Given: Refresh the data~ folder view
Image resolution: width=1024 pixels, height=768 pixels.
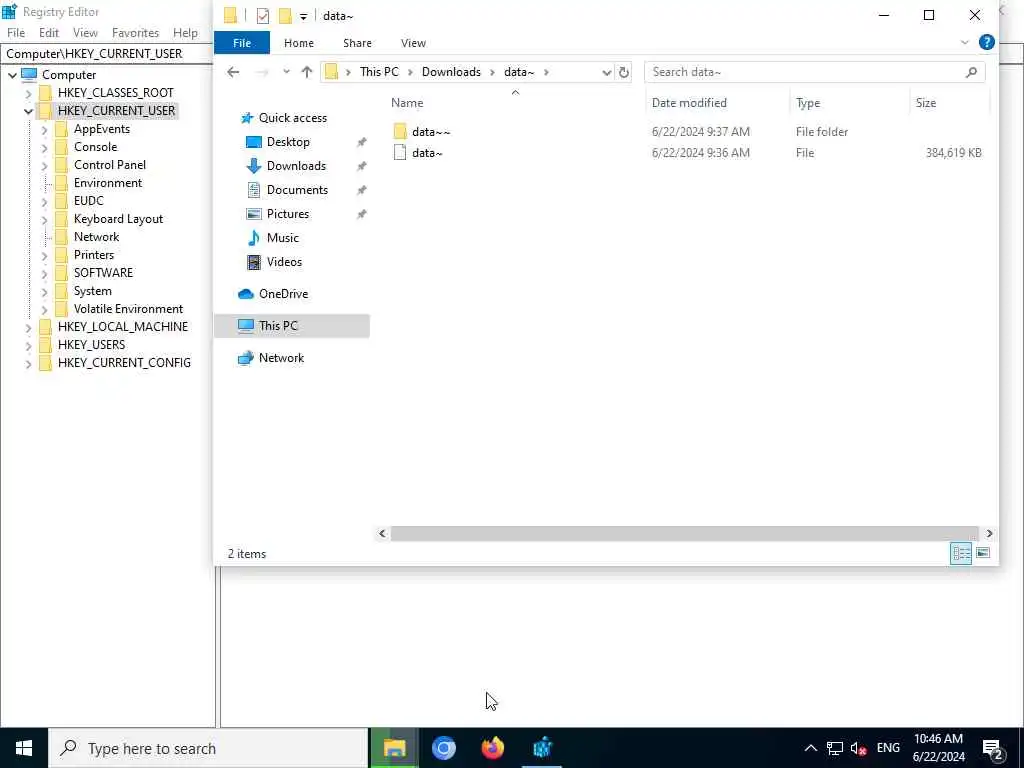Looking at the screenshot, I should (x=624, y=72).
